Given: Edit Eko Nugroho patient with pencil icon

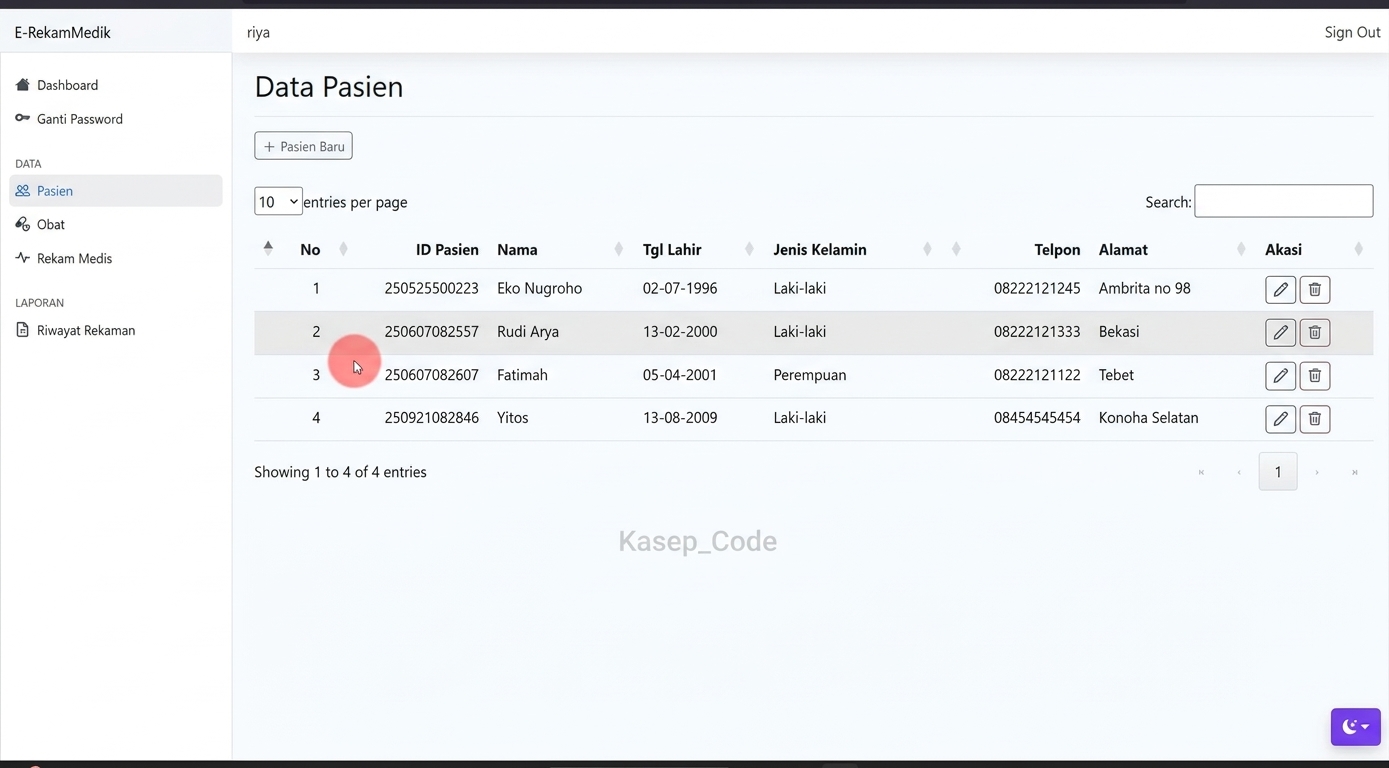Looking at the screenshot, I should click(x=1280, y=290).
